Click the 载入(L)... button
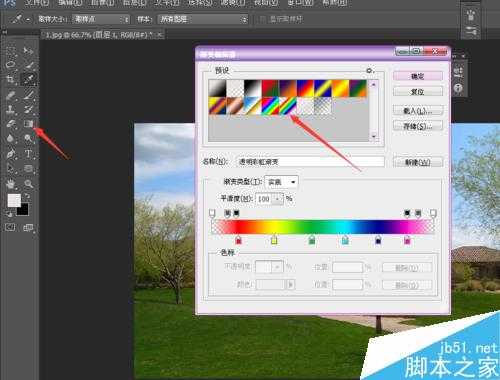The image size is (500, 380). click(x=418, y=110)
